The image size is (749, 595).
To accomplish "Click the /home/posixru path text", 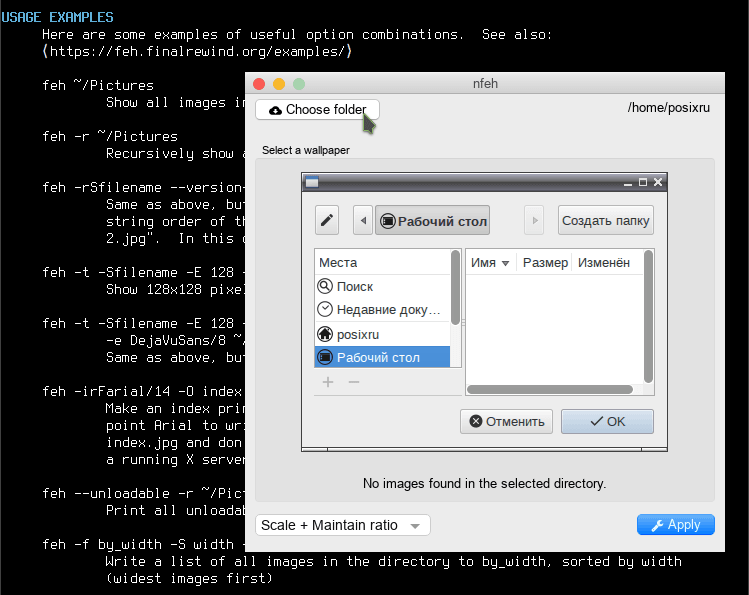I will click(669, 108).
